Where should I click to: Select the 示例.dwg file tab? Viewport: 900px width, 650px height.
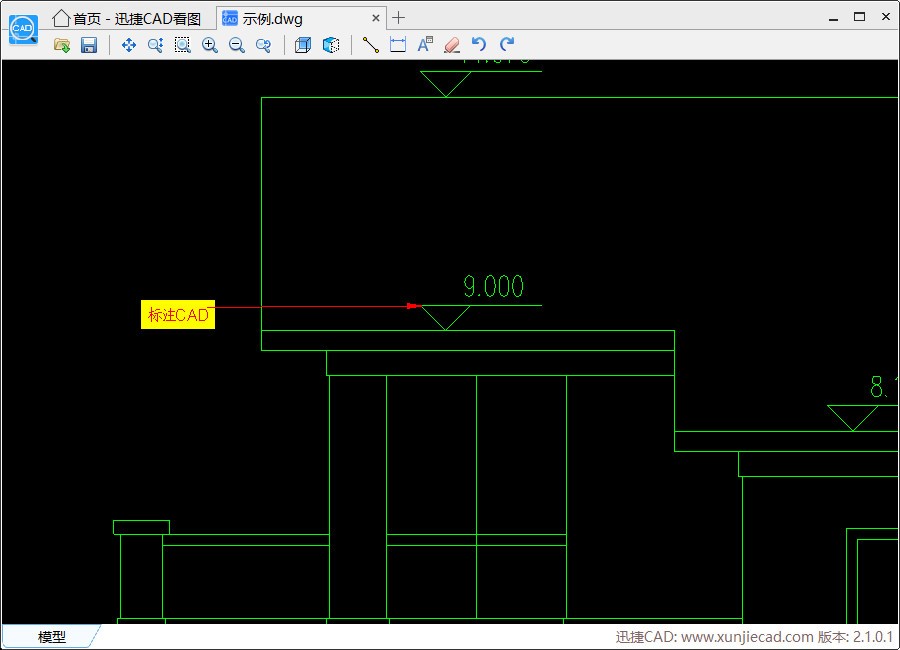point(272,18)
